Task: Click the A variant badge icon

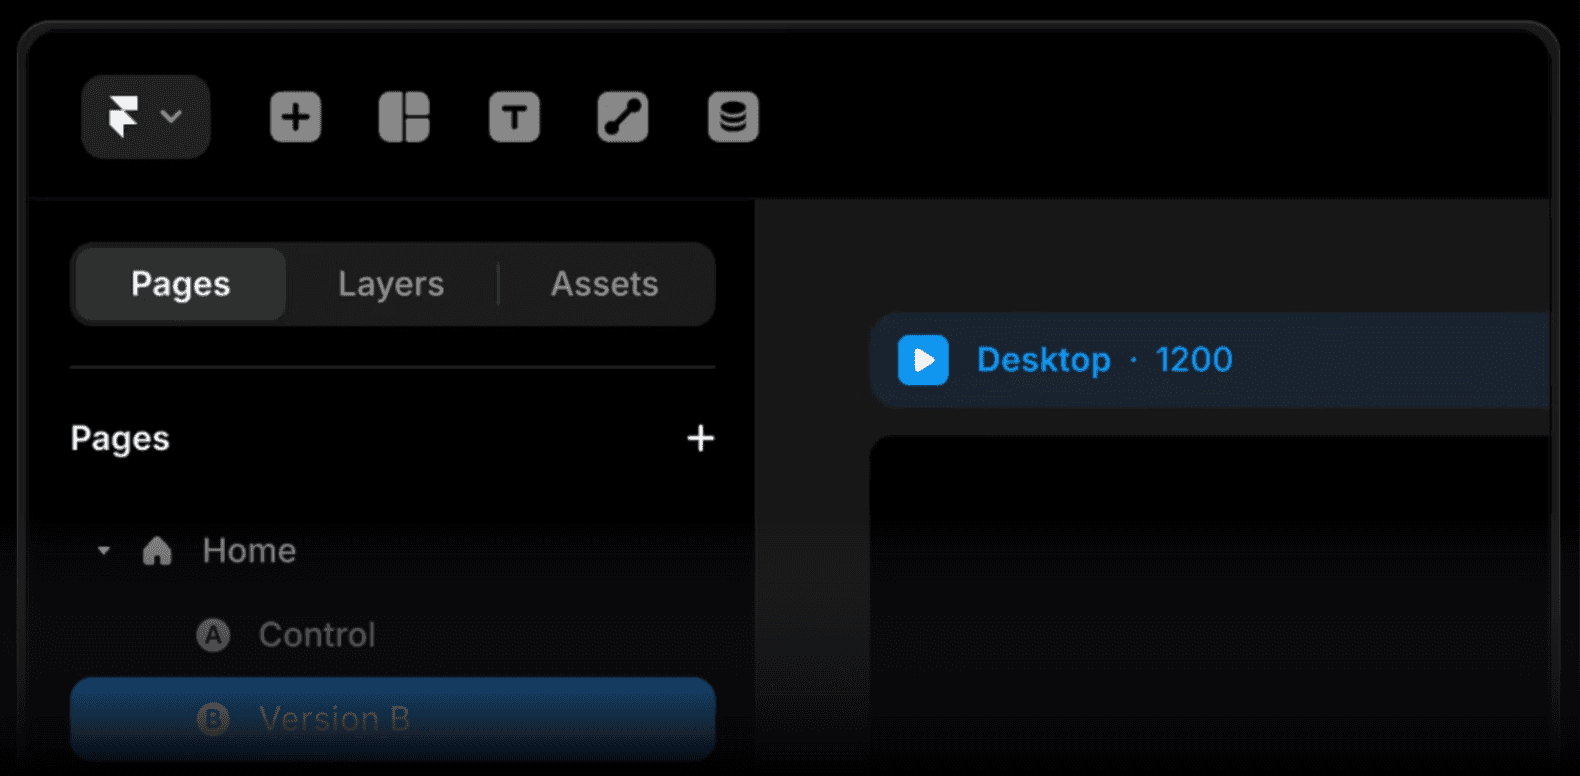Action: point(213,635)
